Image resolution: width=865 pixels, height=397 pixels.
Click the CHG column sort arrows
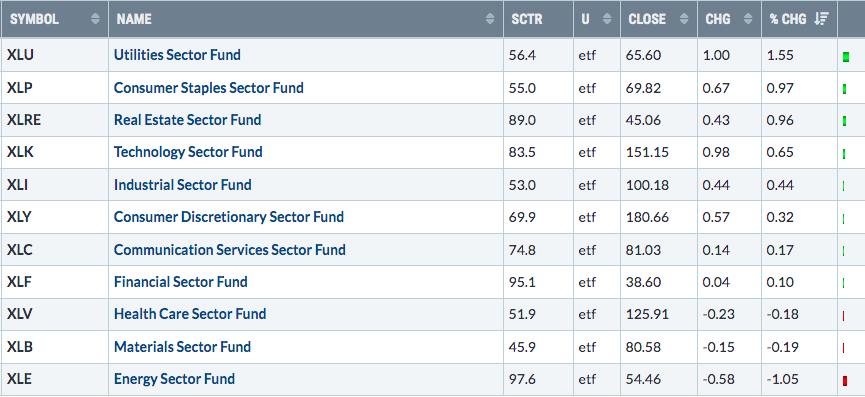(748, 19)
